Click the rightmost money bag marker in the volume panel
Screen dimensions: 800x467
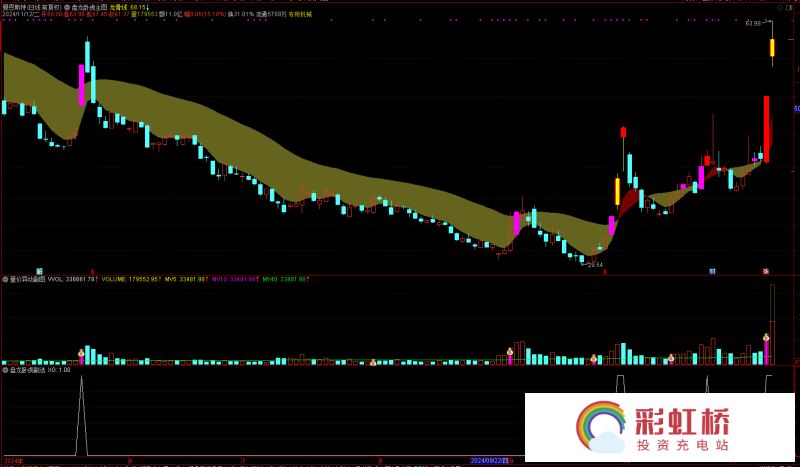point(767,337)
